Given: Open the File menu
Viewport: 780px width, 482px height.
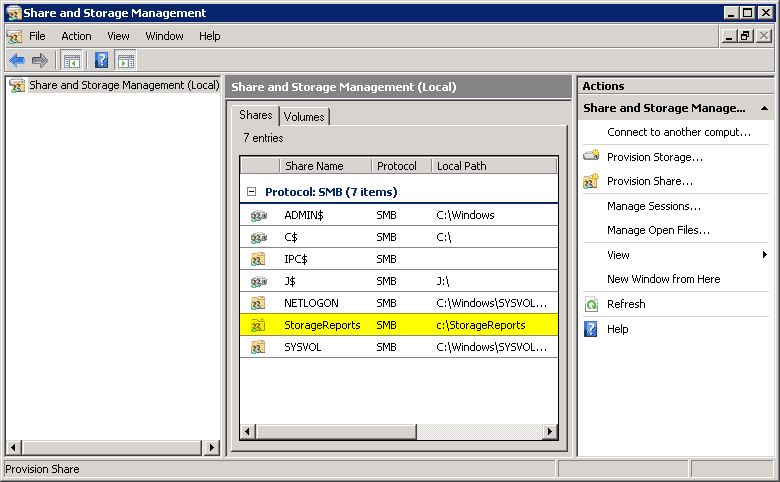Looking at the screenshot, I should [37, 36].
